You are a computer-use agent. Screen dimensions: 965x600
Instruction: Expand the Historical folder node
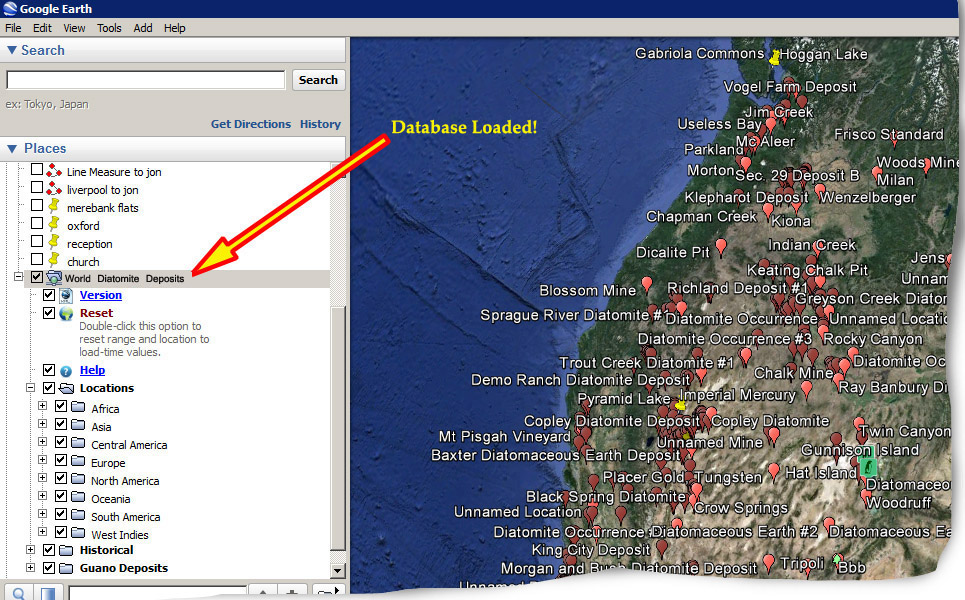point(30,550)
